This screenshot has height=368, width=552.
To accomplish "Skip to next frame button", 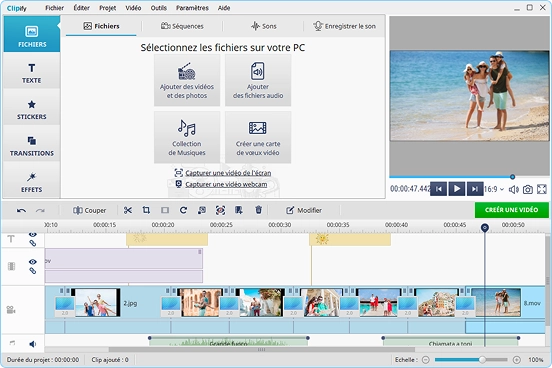I will coord(475,189).
